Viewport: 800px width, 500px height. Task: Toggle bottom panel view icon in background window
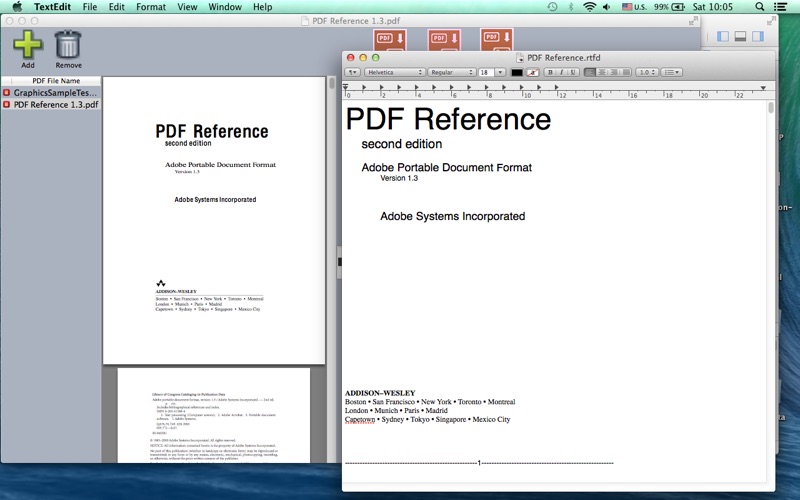point(740,36)
